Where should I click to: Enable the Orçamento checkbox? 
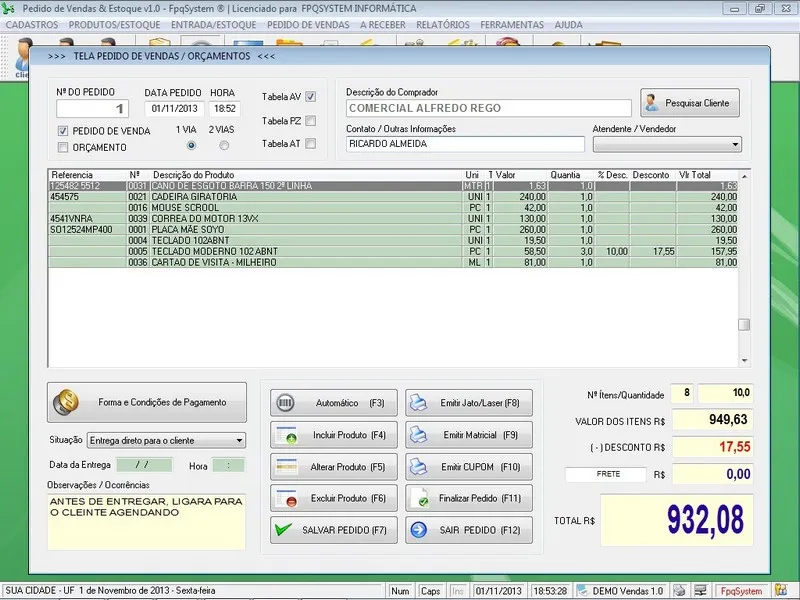63,147
